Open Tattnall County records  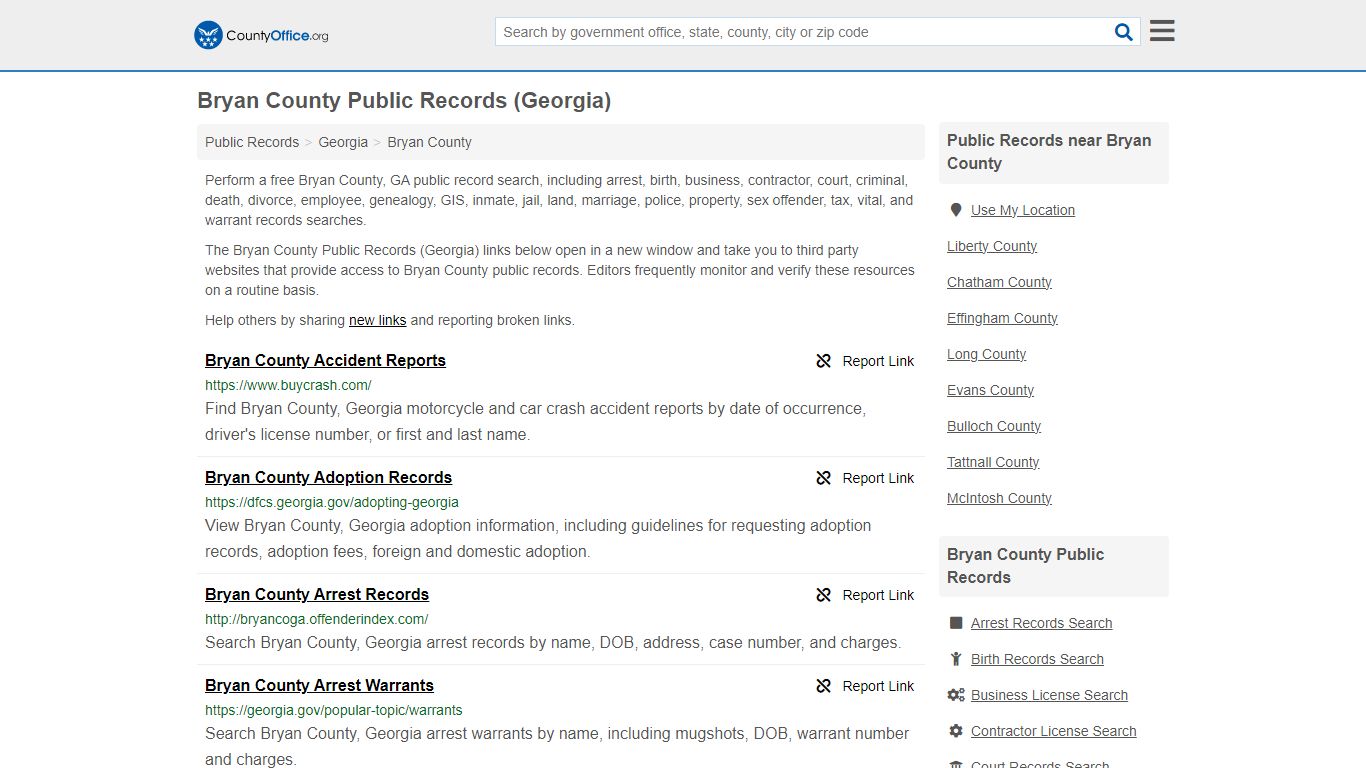pyautogui.click(x=993, y=462)
